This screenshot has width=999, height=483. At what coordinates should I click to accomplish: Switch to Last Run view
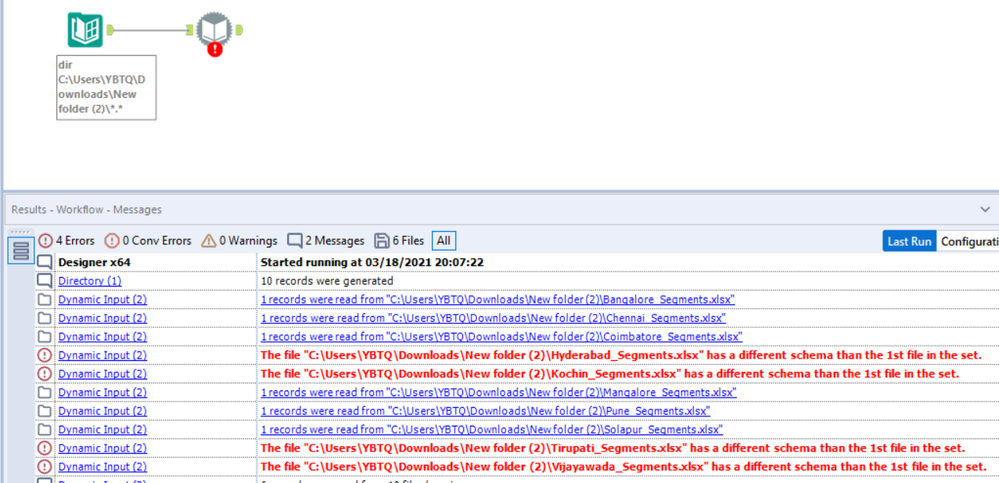[909, 242]
